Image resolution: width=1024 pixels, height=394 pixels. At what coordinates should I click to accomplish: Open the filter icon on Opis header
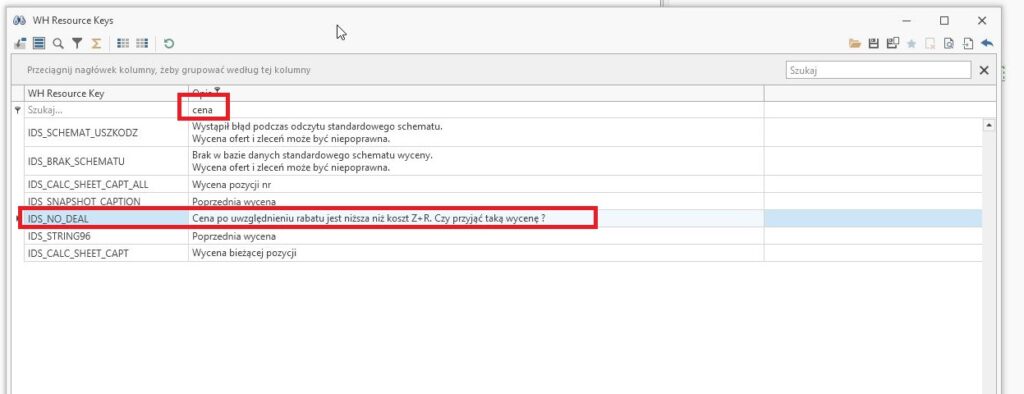[218, 91]
